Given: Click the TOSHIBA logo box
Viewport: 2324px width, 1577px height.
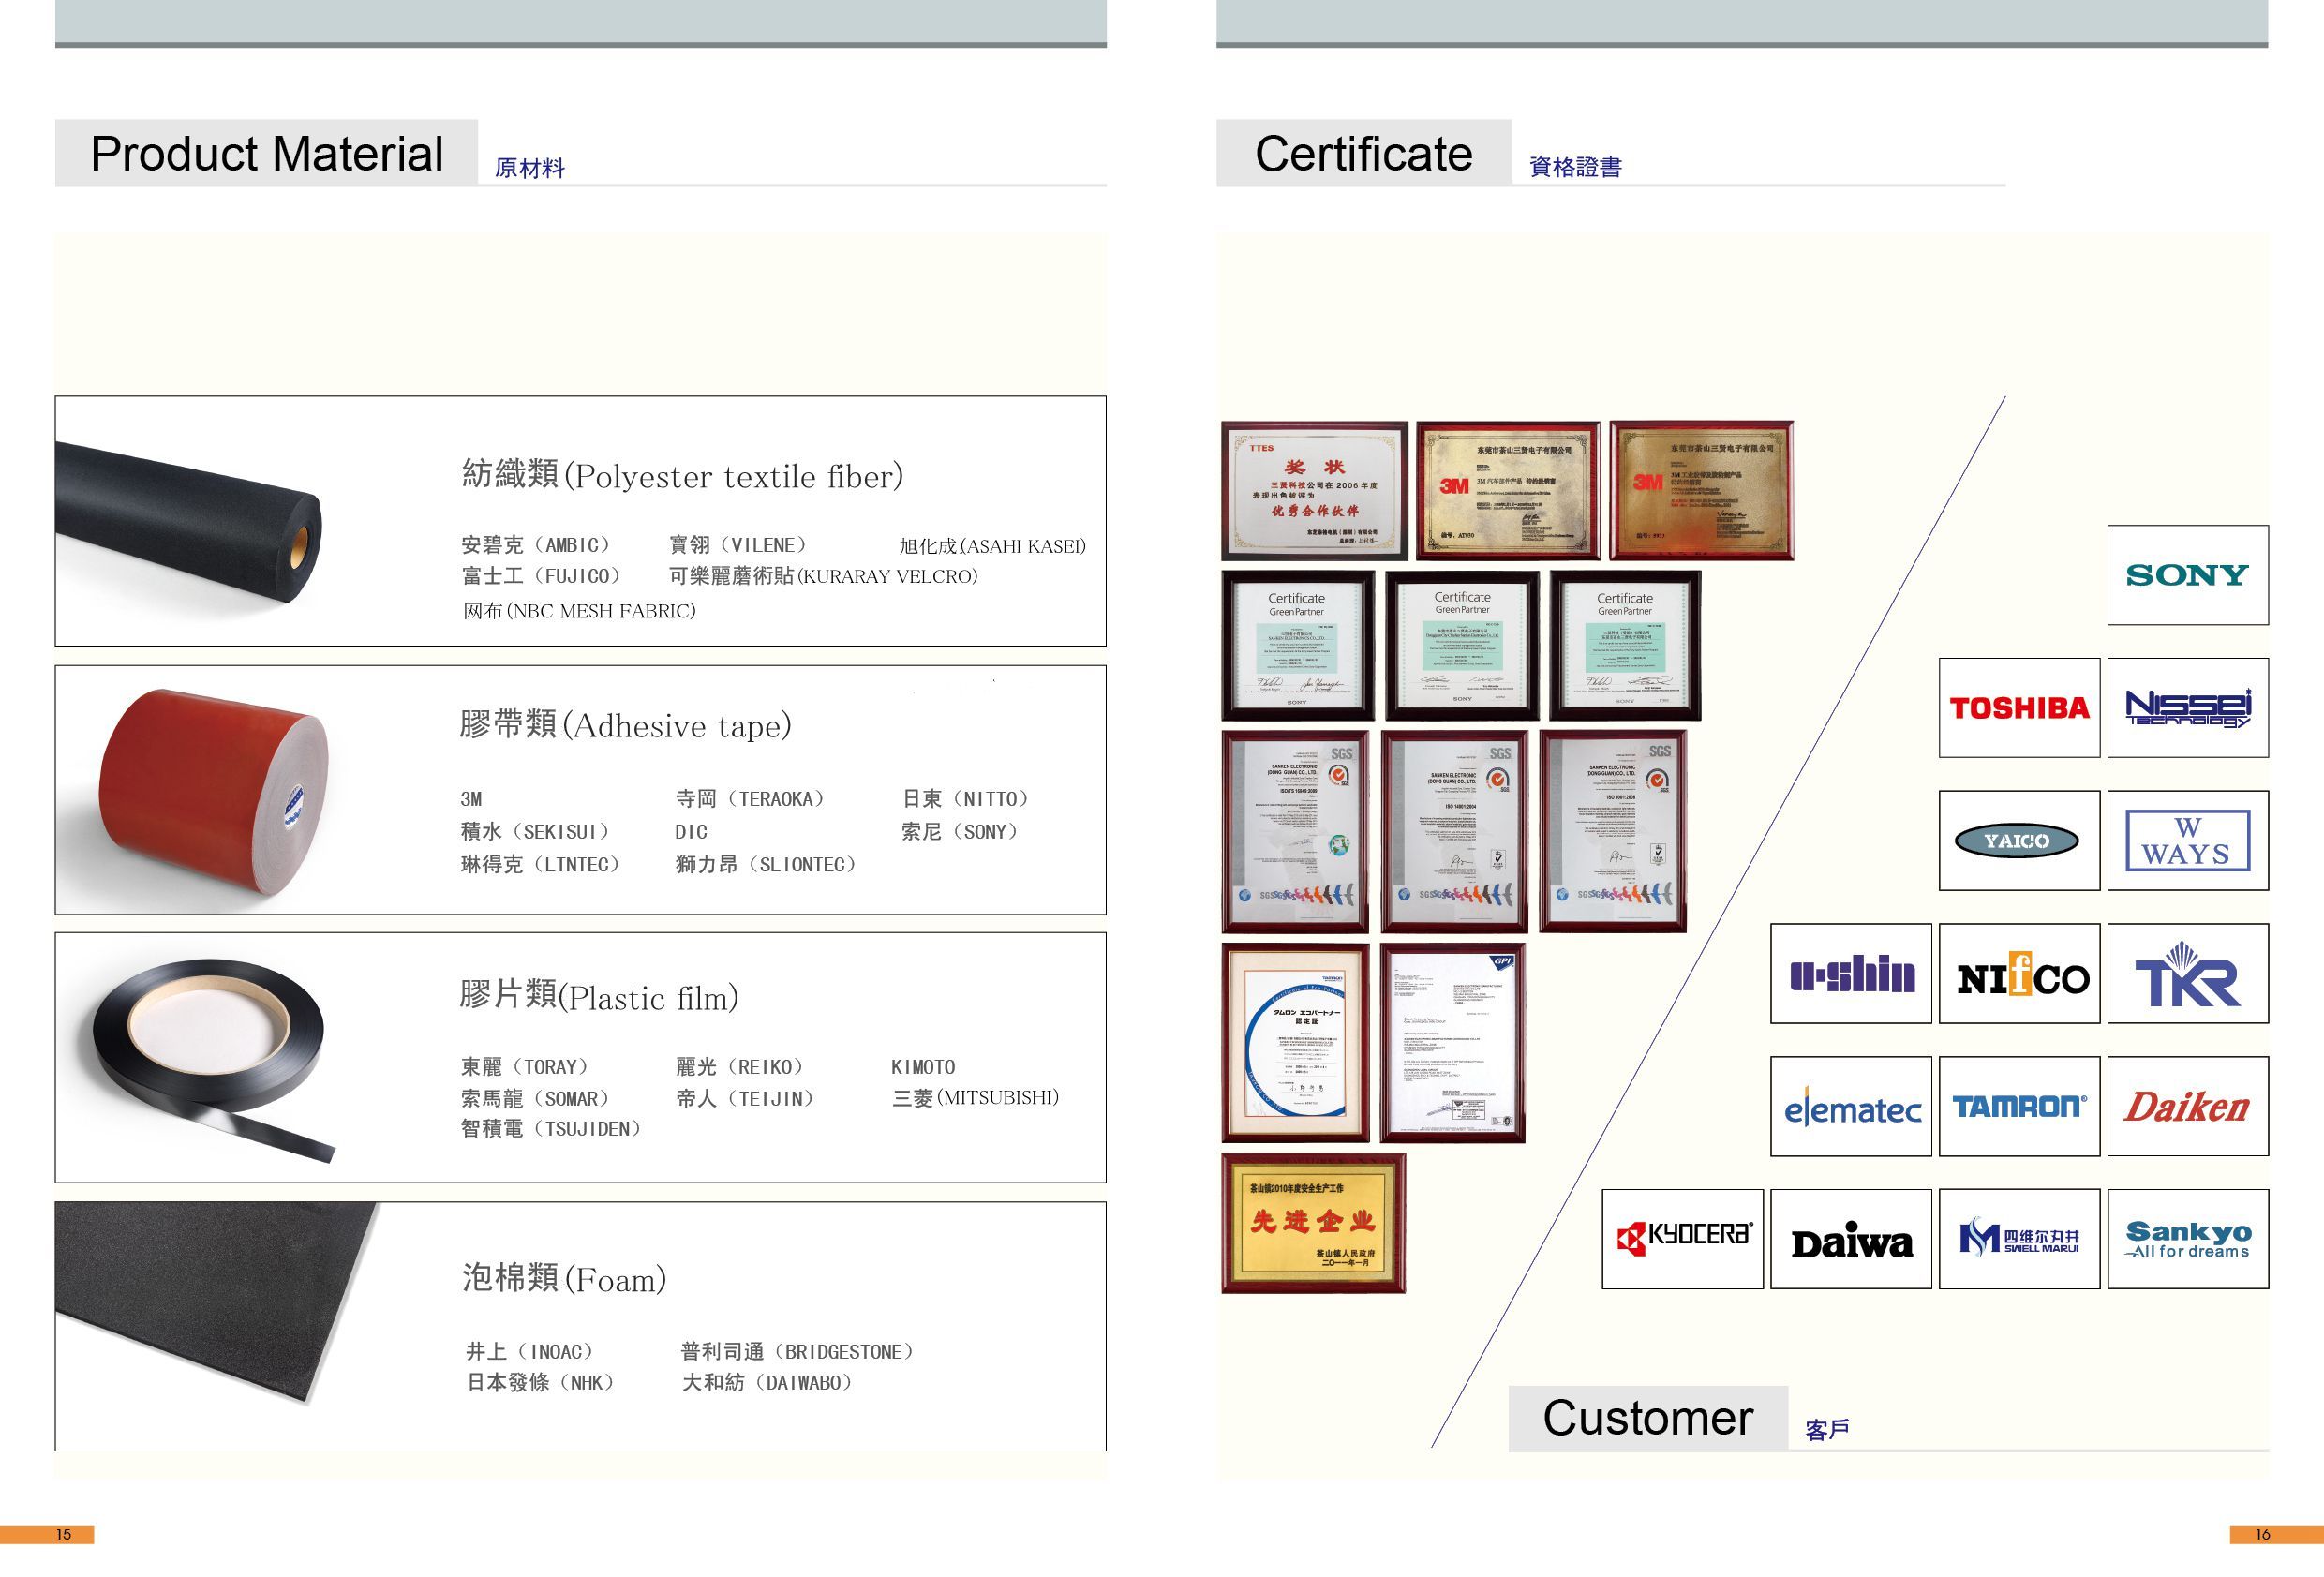Looking at the screenshot, I should [x=2019, y=708].
